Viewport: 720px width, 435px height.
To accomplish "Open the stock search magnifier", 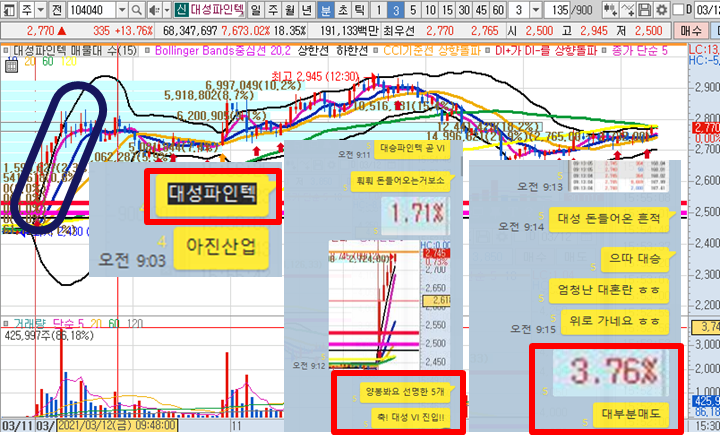I will point(136,10).
